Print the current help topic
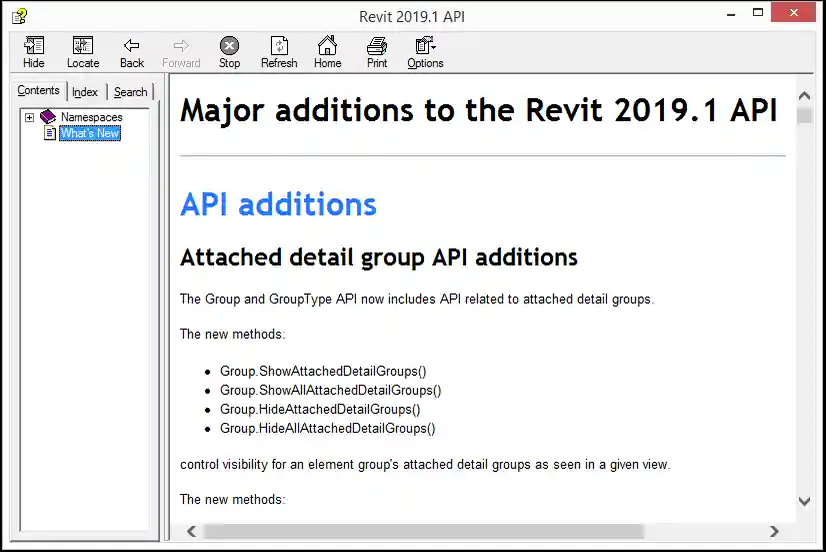This screenshot has width=826, height=552. (x=377, y=46)
